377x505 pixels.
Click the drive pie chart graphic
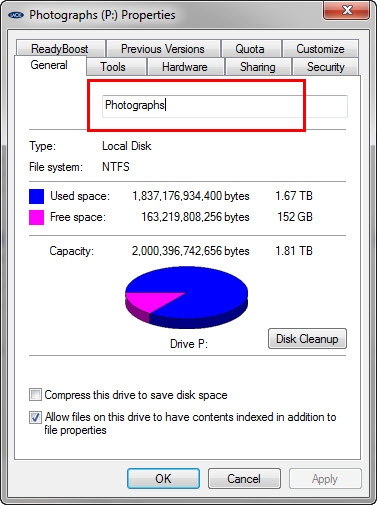[x=186, y=297]
